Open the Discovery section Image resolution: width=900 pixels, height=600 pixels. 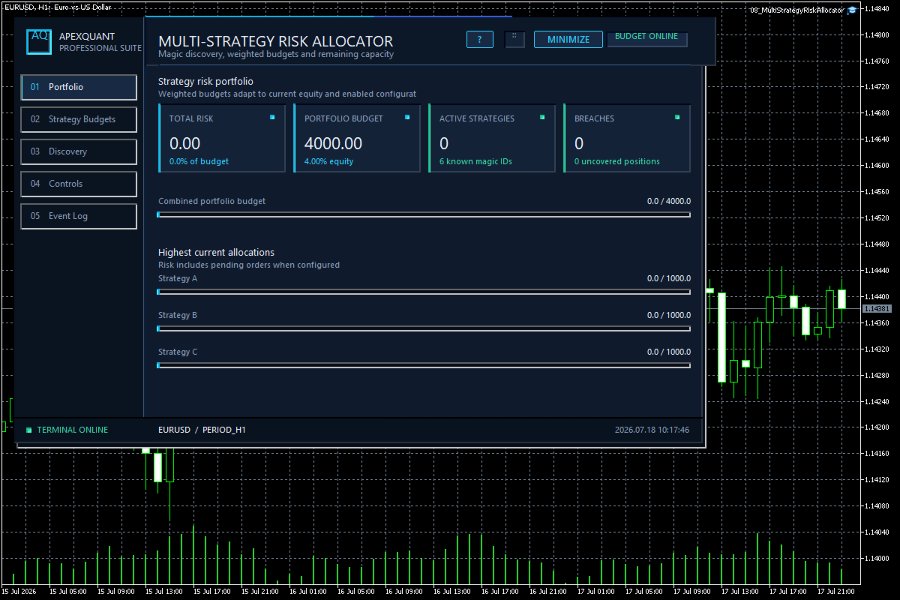pyautogui.click(x=79, y=152)
